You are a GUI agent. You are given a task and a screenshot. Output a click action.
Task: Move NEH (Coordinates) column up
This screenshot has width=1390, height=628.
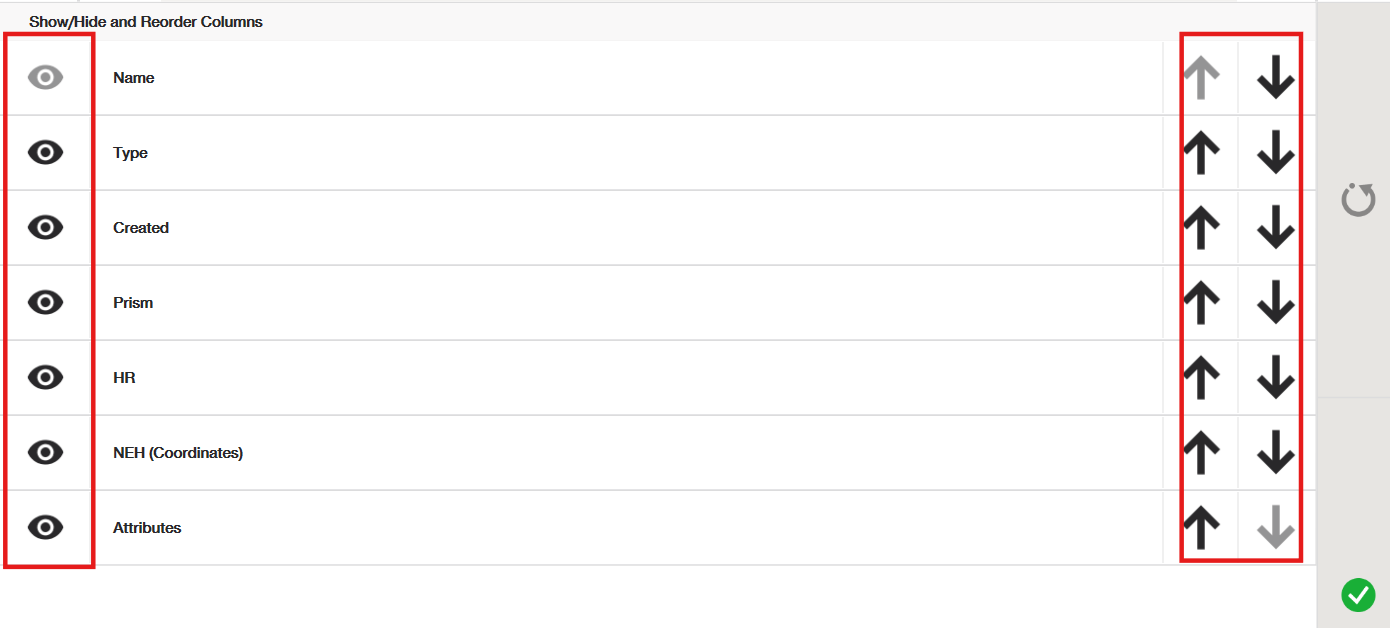pyautogui.click(x=1201, y=453)
